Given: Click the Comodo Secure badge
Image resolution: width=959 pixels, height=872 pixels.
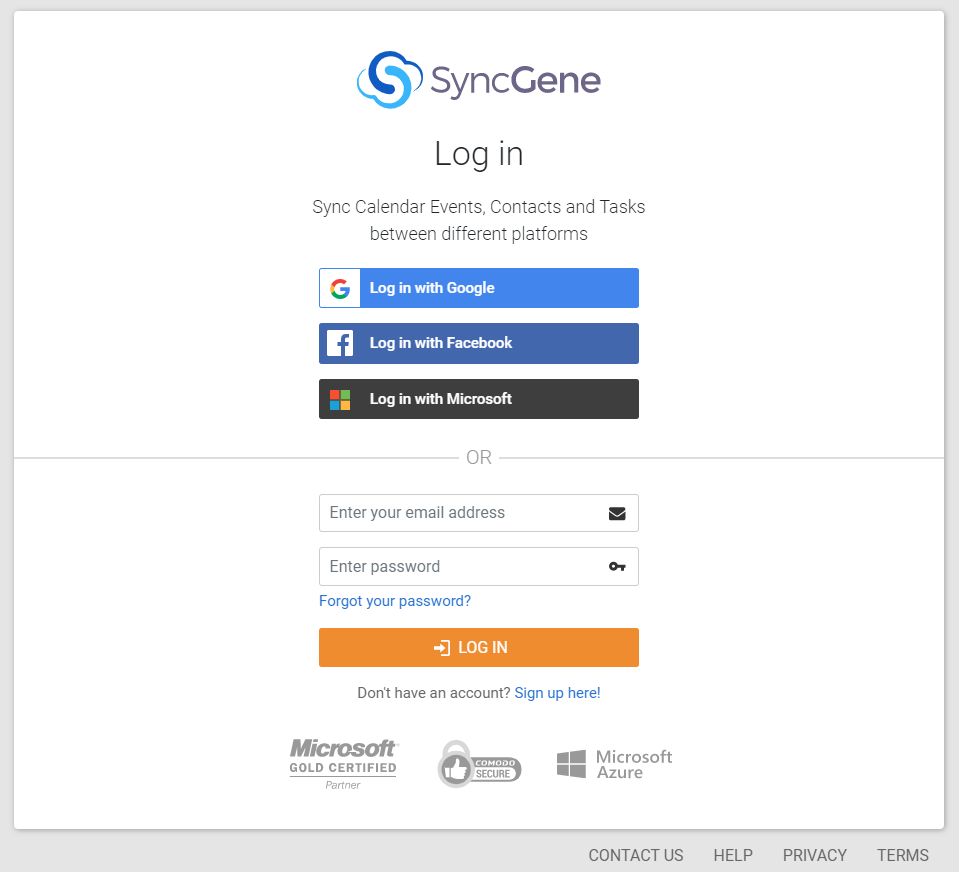Looking at the screenshot, I should (480, 764).
